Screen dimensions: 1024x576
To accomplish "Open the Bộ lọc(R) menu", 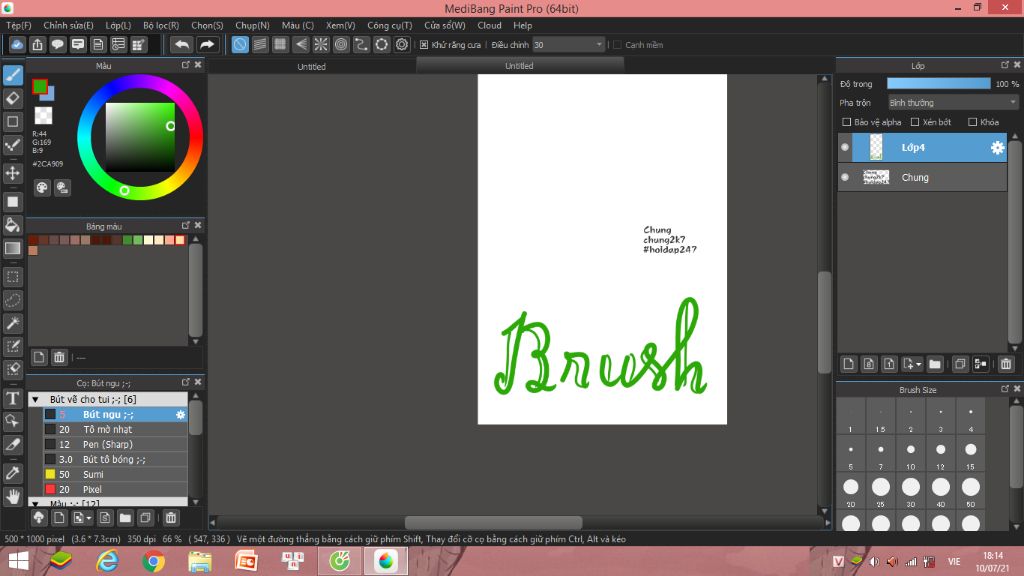I will point(161,25).
